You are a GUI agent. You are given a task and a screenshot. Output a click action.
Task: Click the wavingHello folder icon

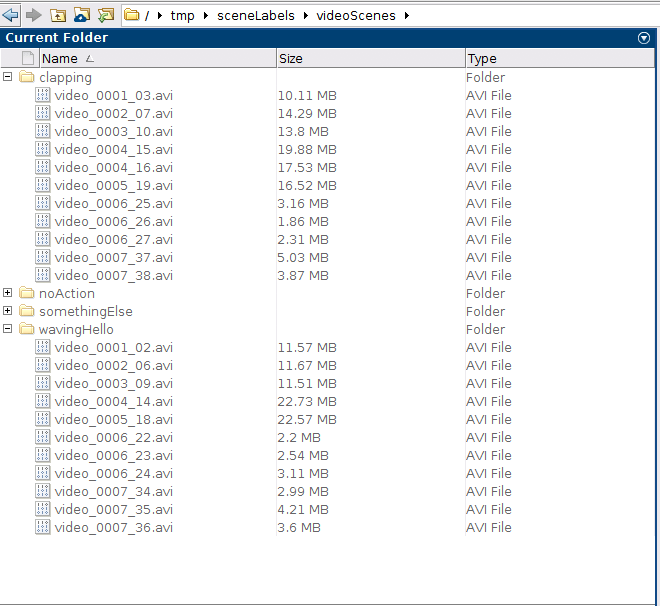pos(27,329)
